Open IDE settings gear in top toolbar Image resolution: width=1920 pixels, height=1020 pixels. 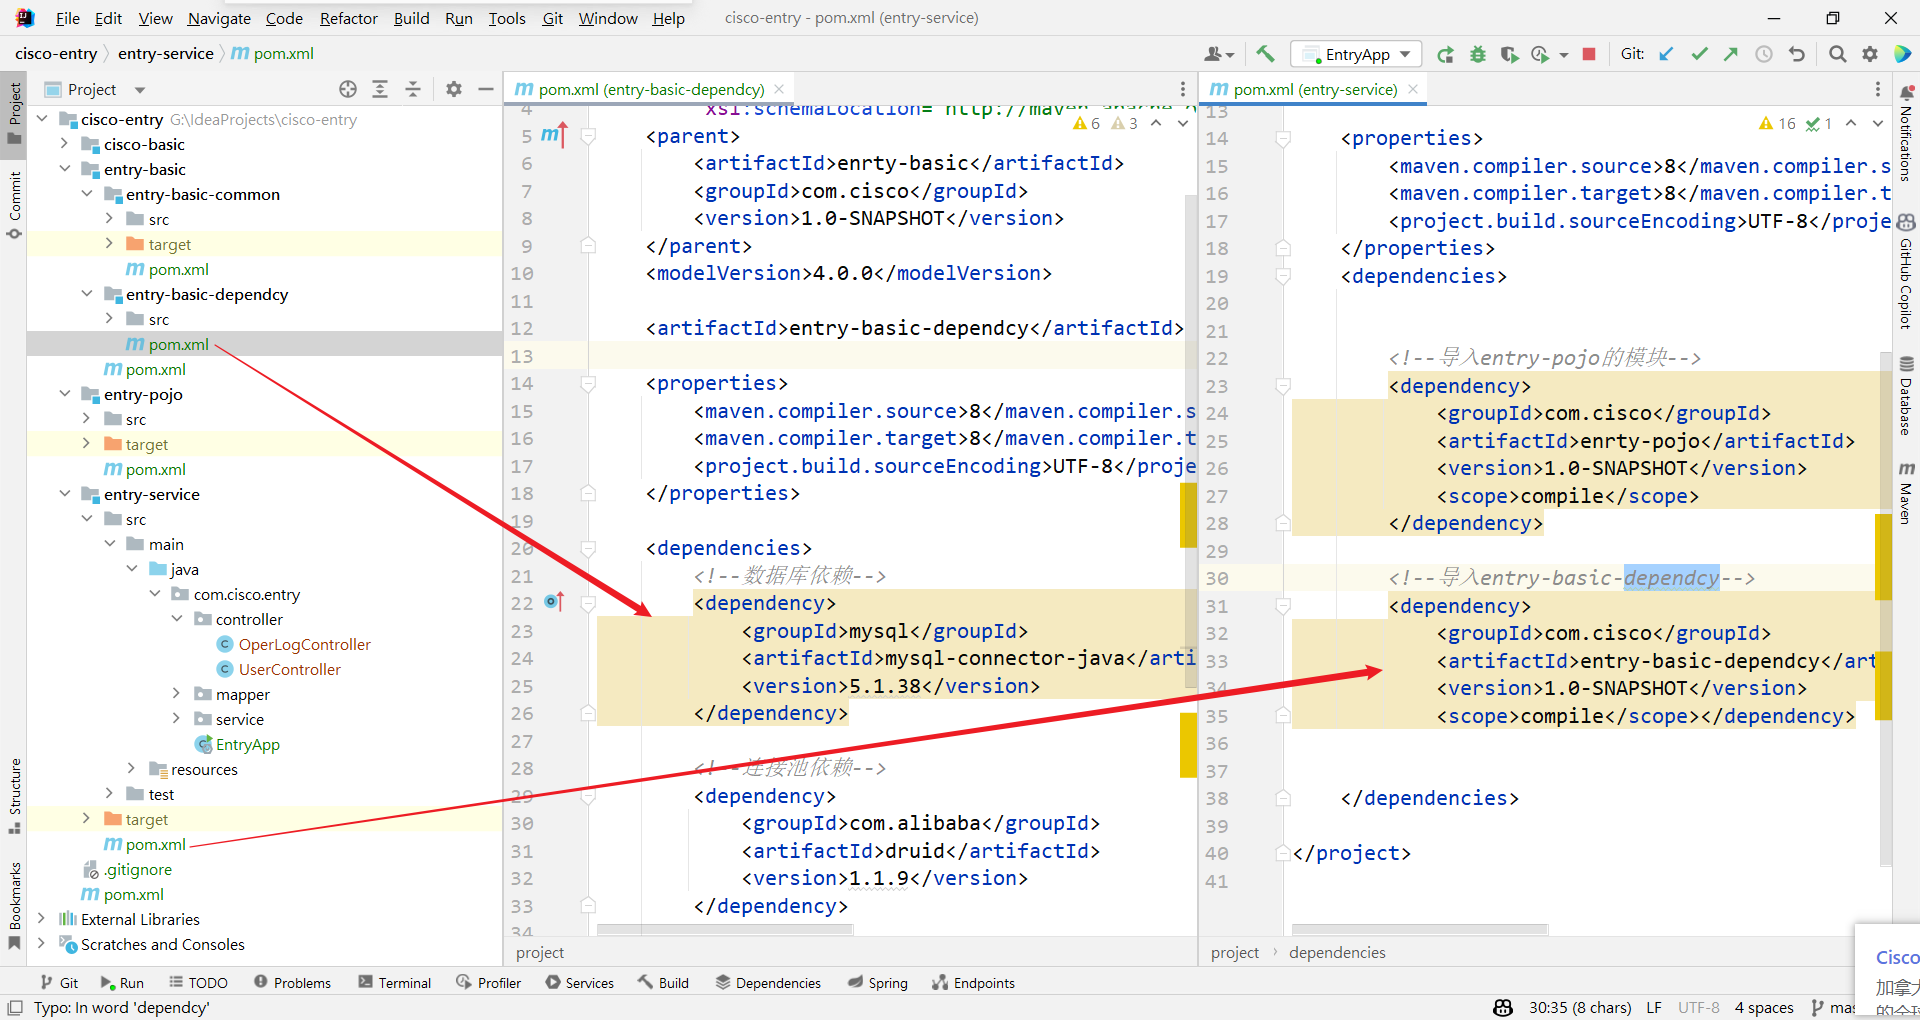[x=1869, y=54]
